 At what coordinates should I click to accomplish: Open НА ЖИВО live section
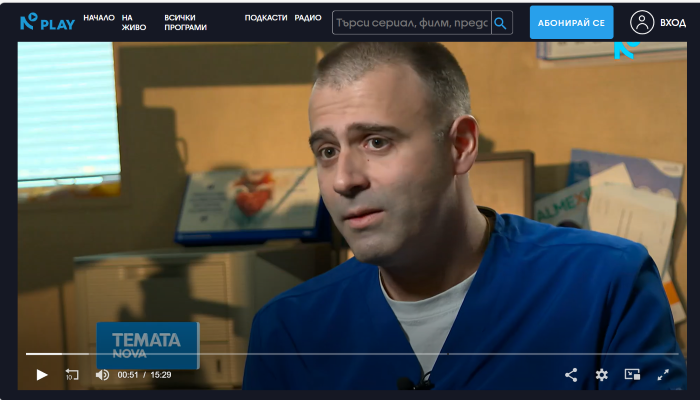pyautogui.click(x=133, y=22)
